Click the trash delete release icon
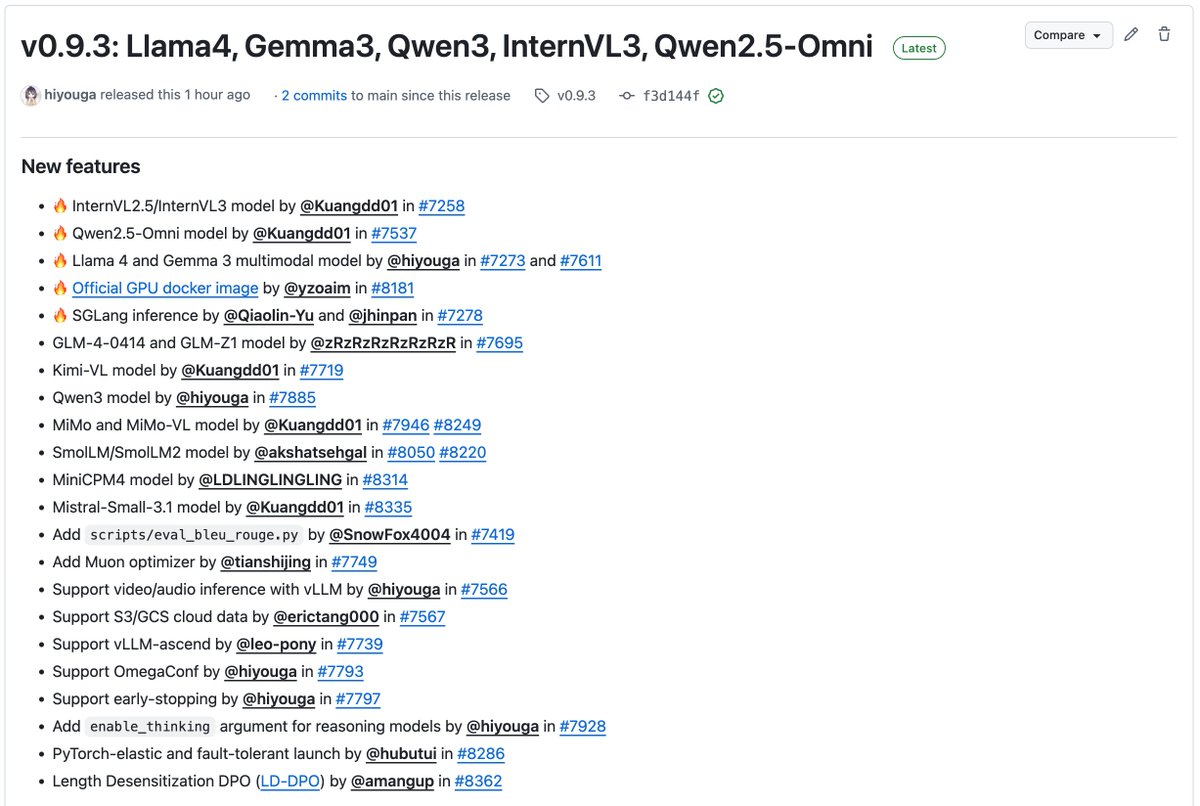 point(1164,35)
